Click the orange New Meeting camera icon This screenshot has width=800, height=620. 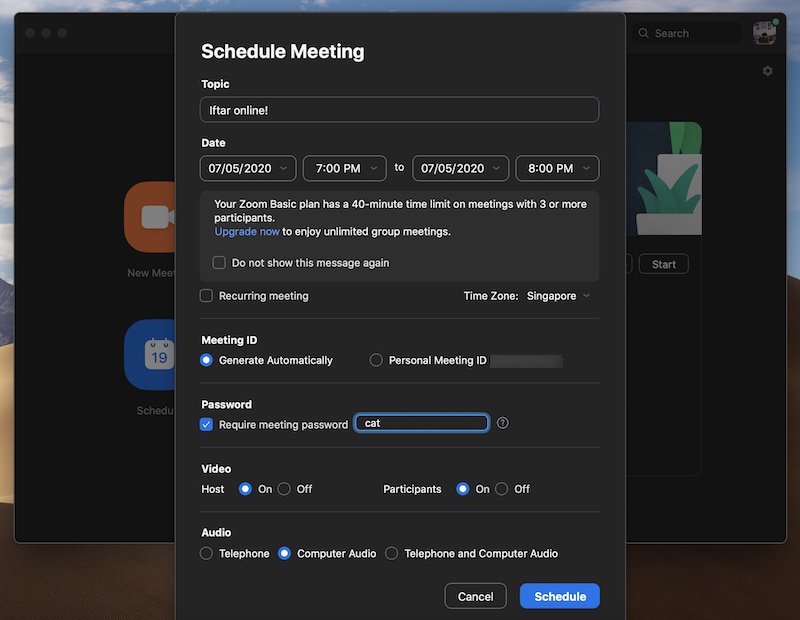pyautogui.click(x=149, y=217)
